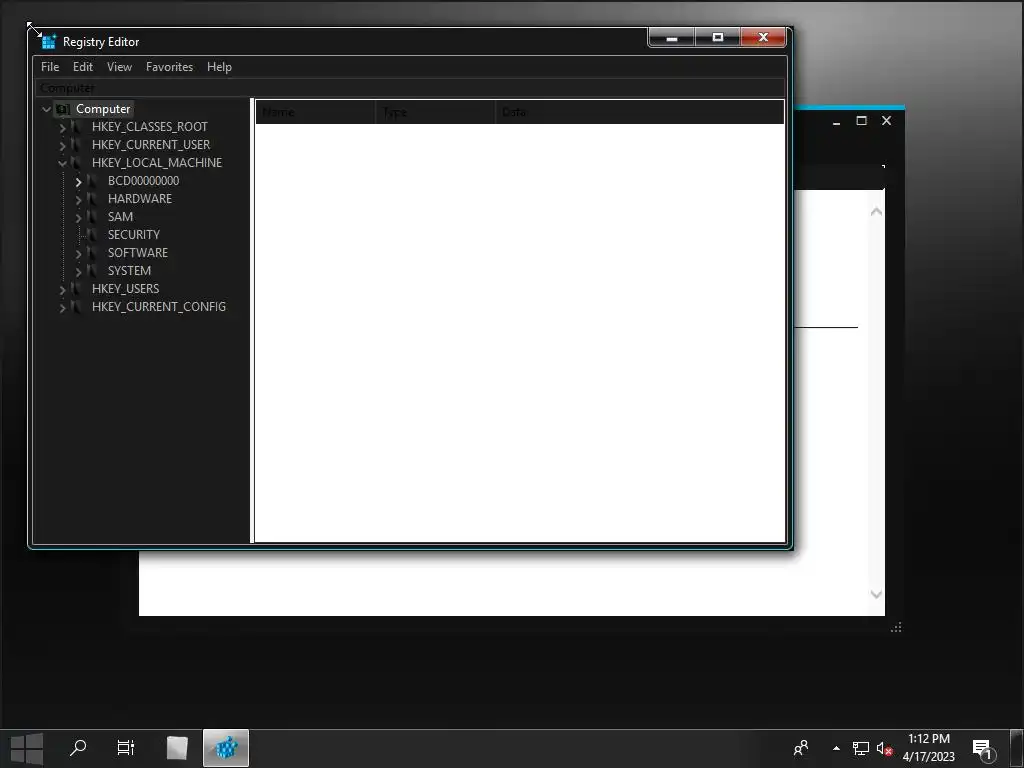Image resolution: width=1024 pixels, height=768 pixels.
Task: Click the Registry Editor title bar icon
Action: click(48, 42)
